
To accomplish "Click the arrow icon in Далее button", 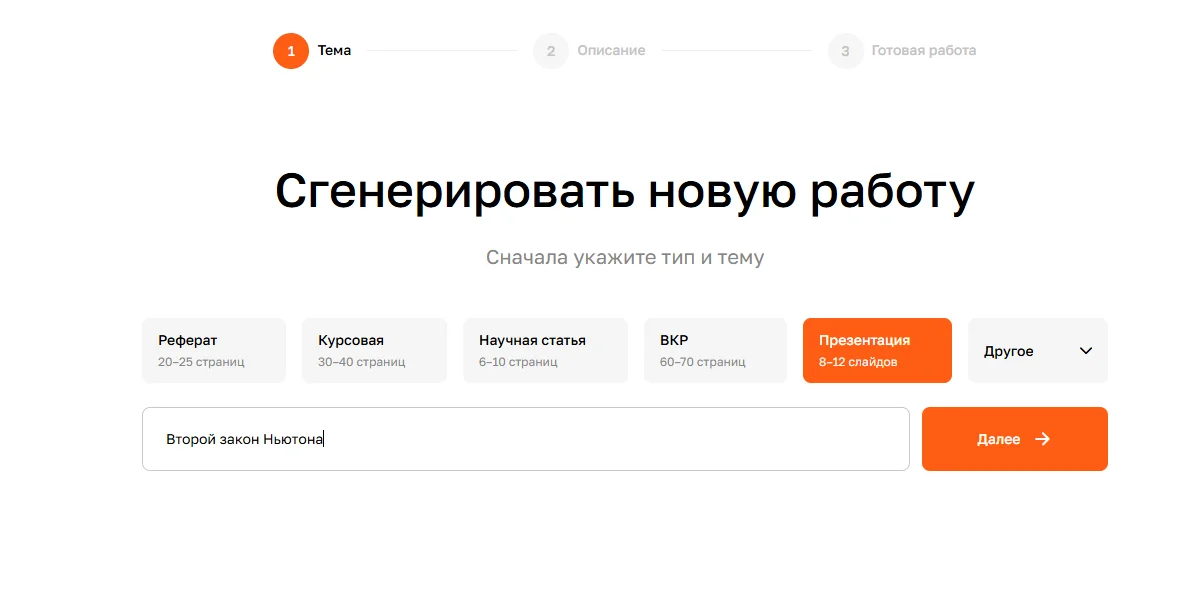I will pyautogui.click(x=1042, y=439).
